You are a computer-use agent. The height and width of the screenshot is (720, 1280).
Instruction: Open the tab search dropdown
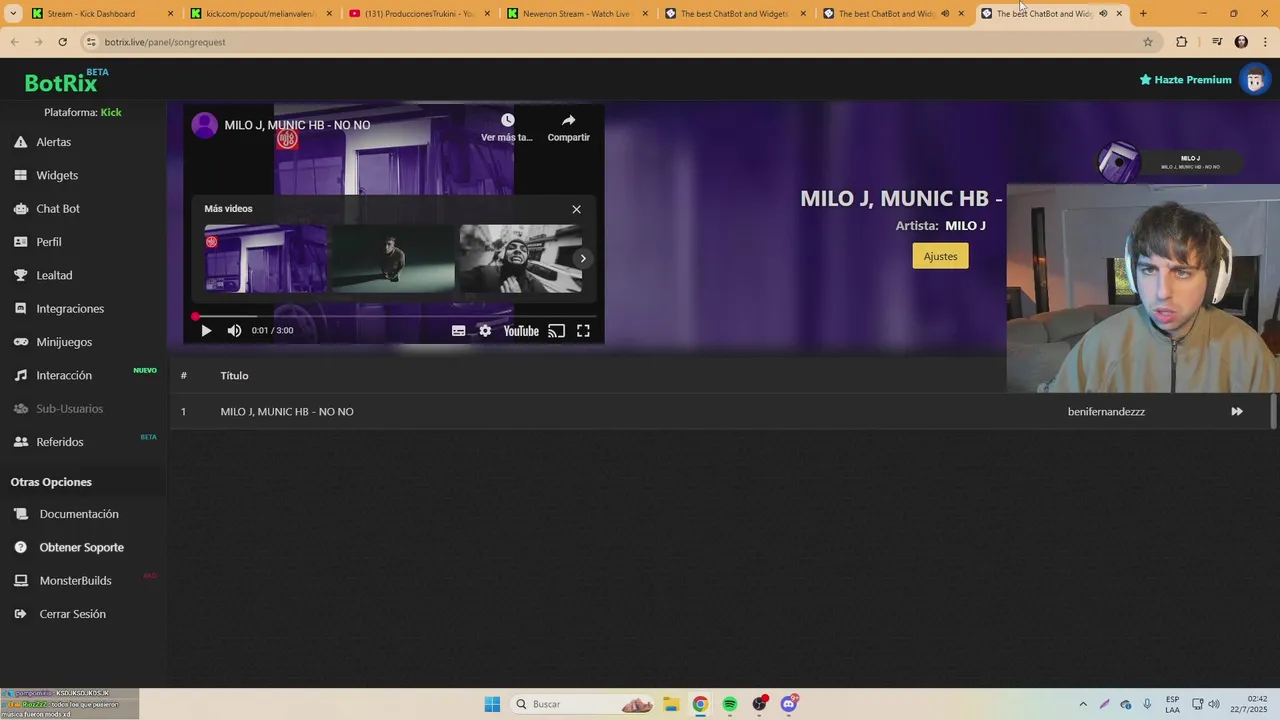pyautogui.click(x=13, y=14)
